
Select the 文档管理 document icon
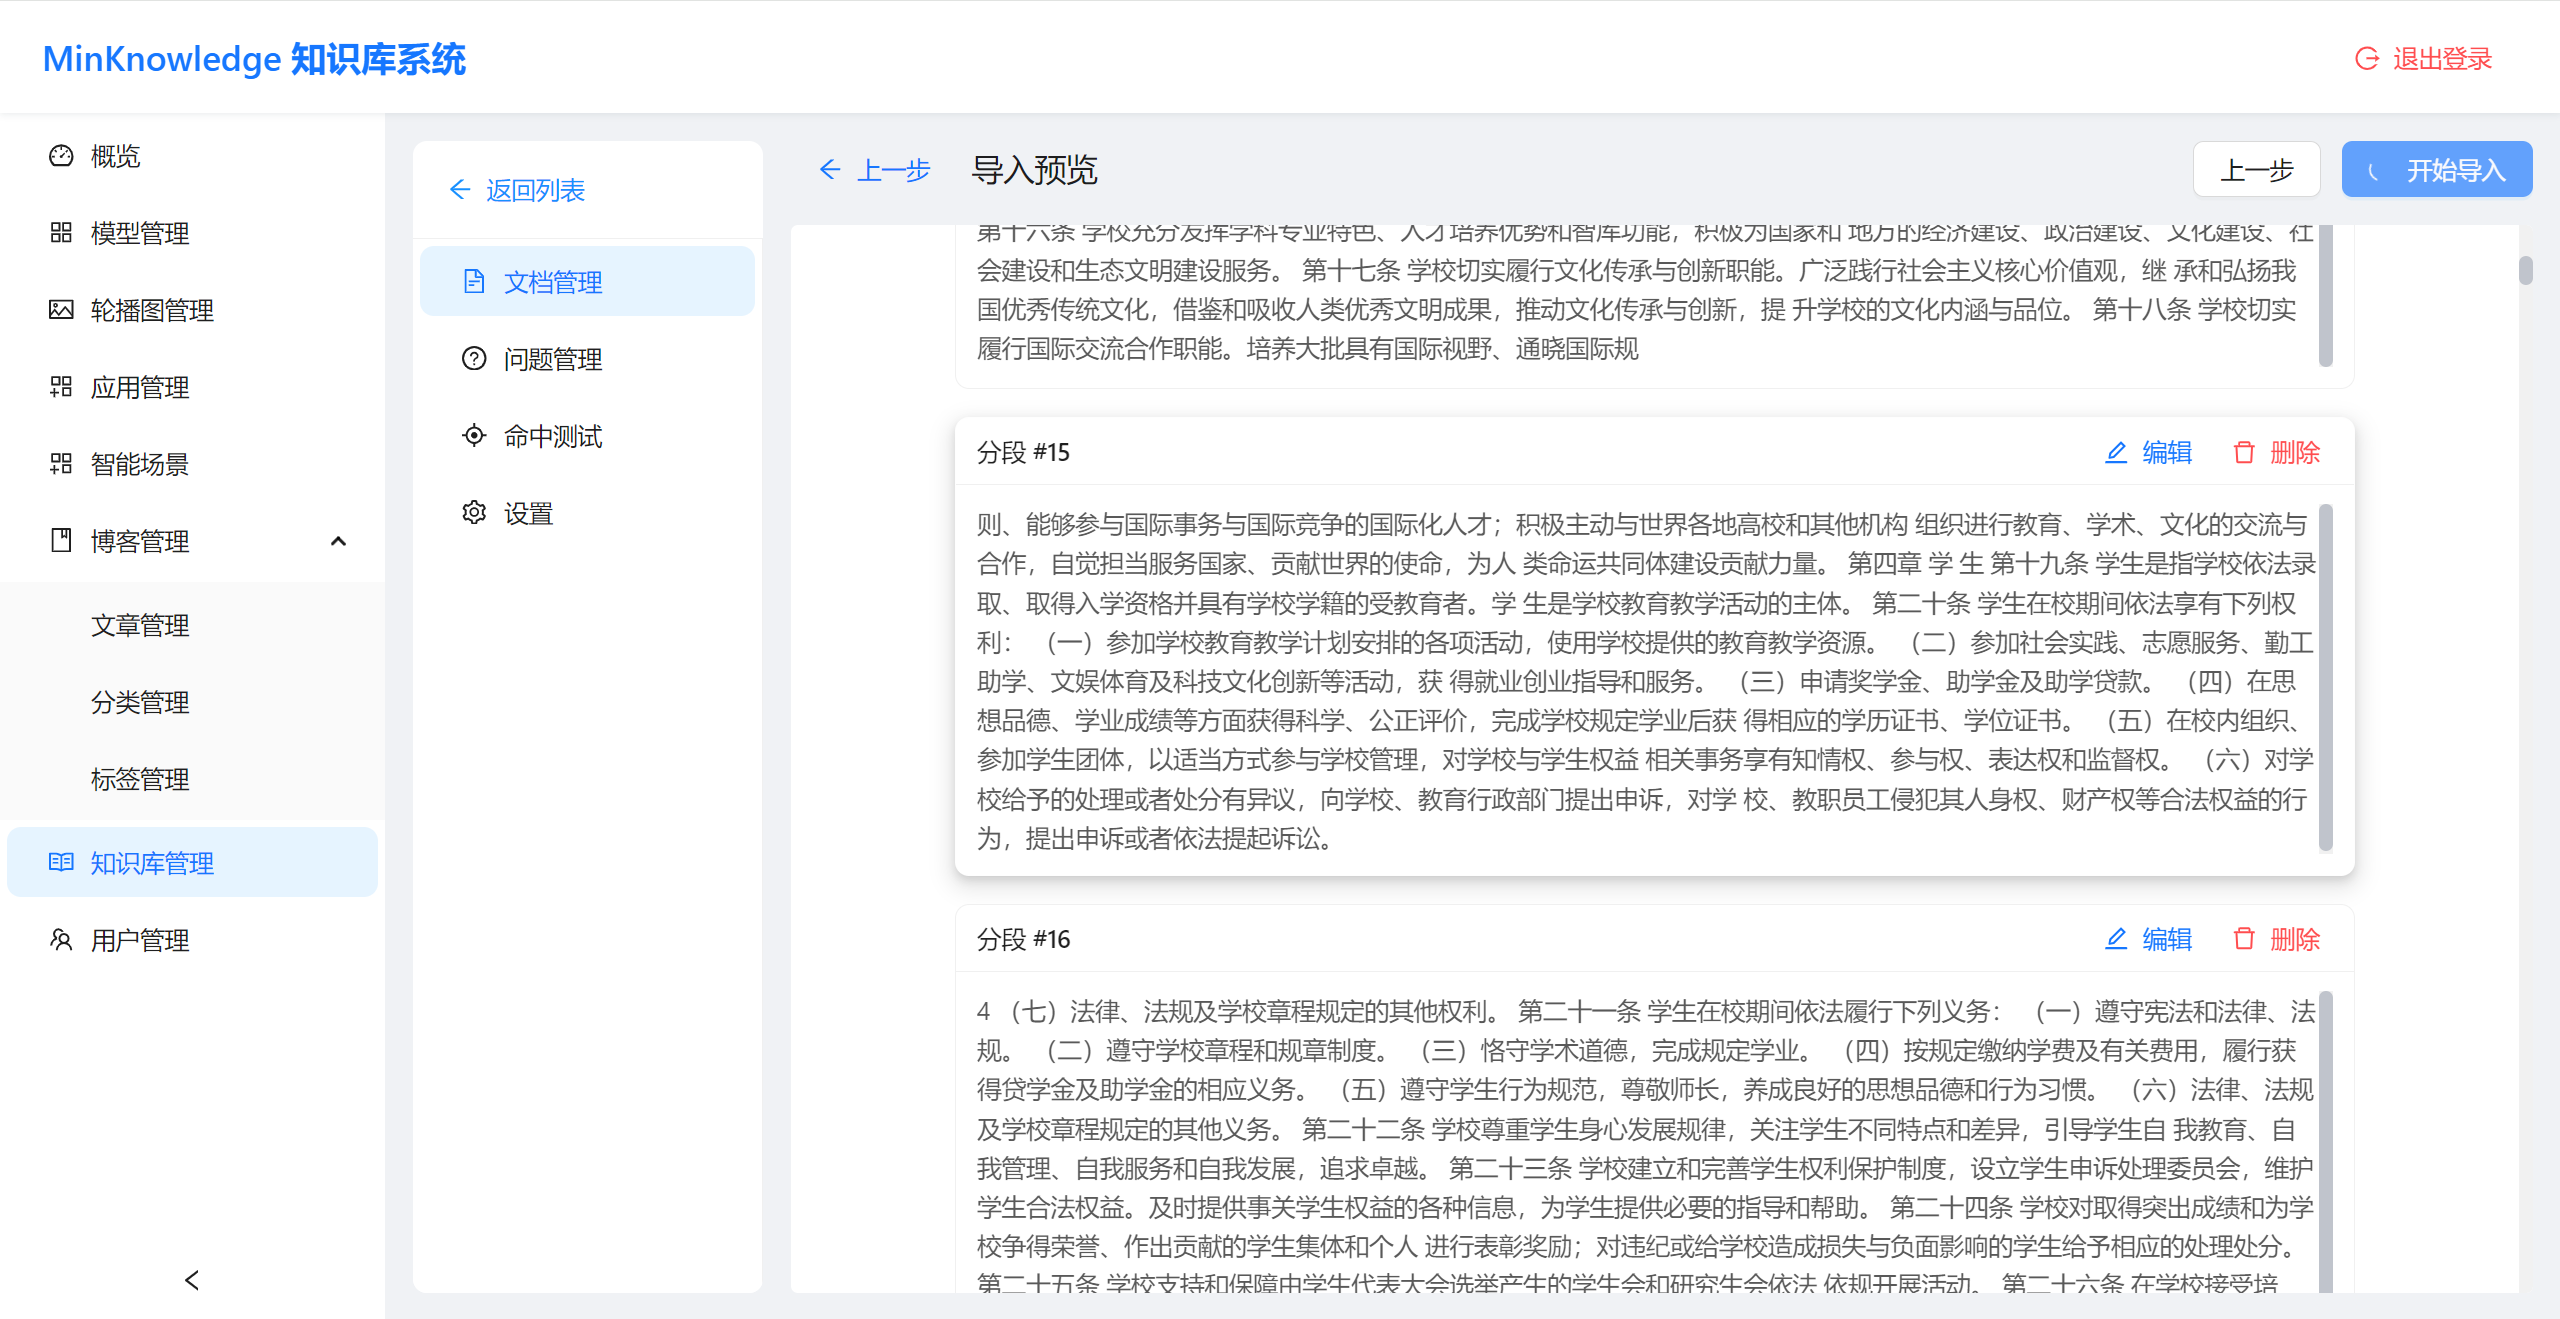click(474, 281)
